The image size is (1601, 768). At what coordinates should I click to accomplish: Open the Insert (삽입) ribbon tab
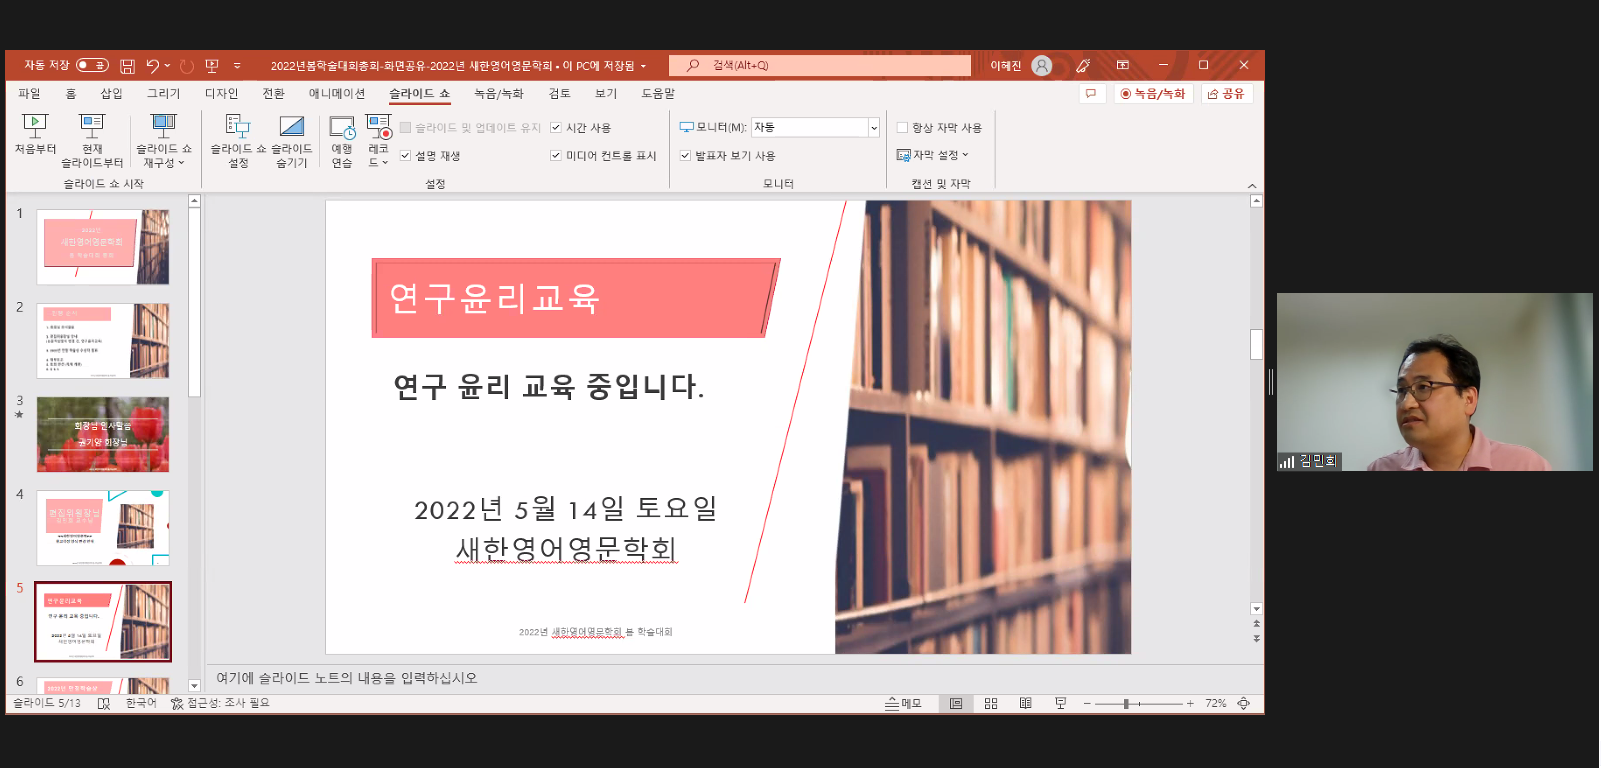[x=111, y=94]
